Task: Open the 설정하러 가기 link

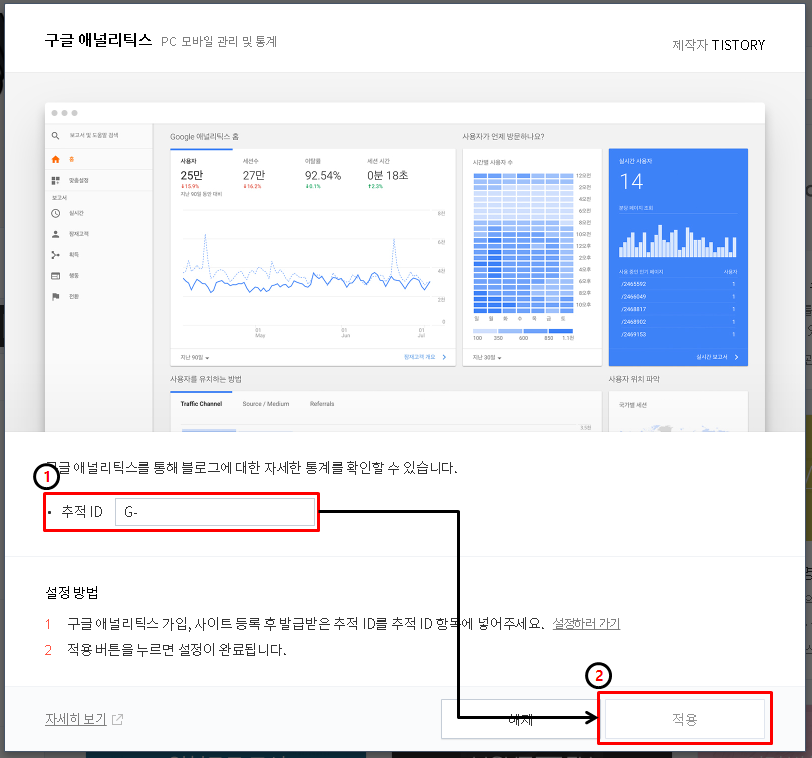Action: point(586,623)
